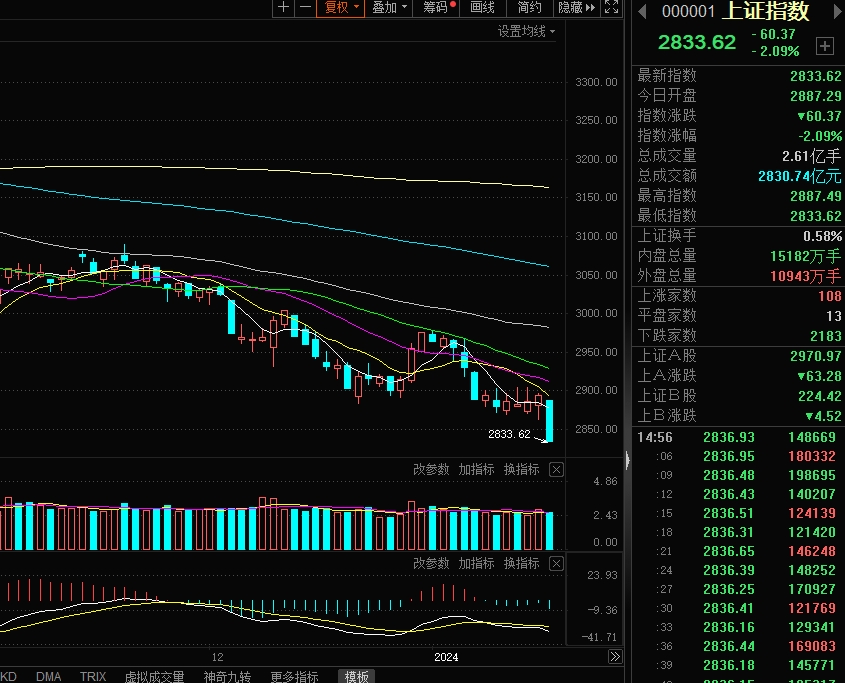
Task: Click 改参数 in MACD indicator panel
Action: pos(431,563)
